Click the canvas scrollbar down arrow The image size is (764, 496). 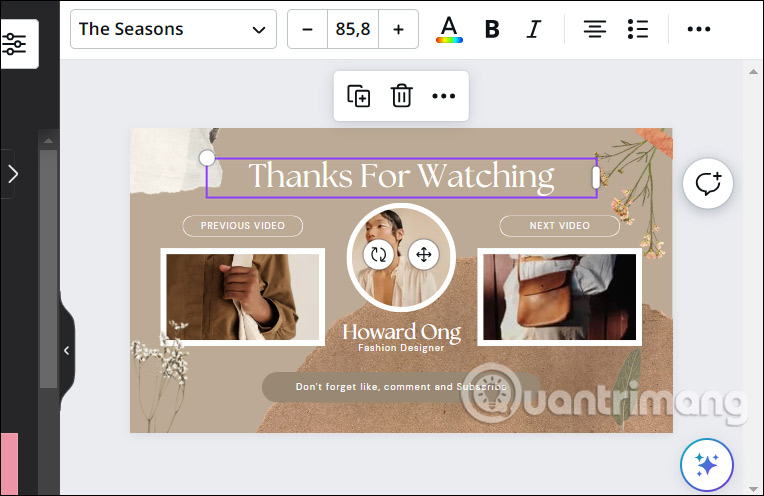click(753, 489)
